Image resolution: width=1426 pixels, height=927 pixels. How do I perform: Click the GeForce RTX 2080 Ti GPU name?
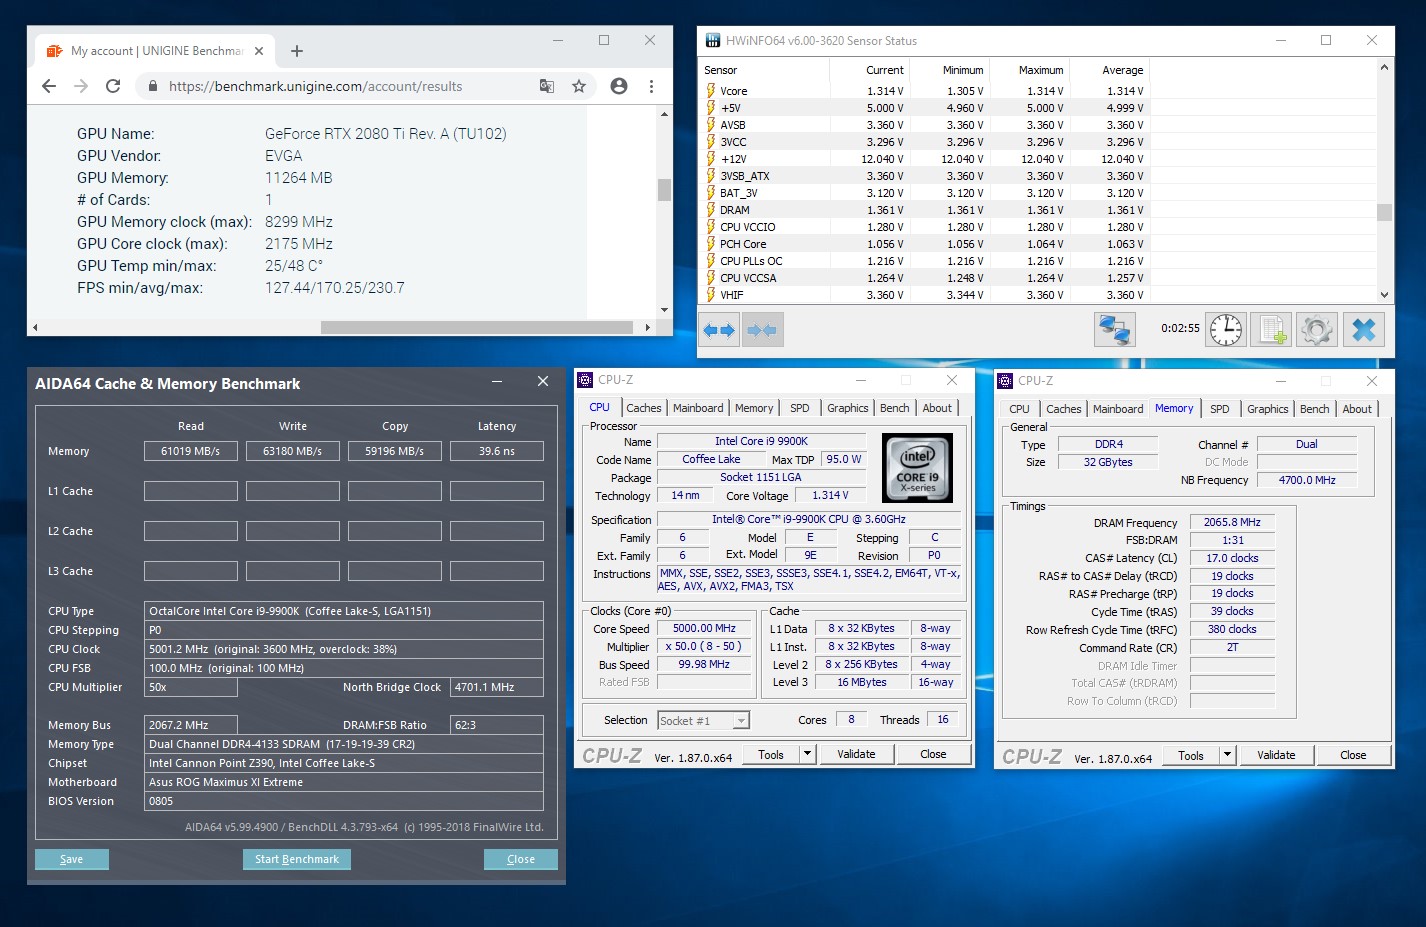pyautogui.click(x=386, y=134)
